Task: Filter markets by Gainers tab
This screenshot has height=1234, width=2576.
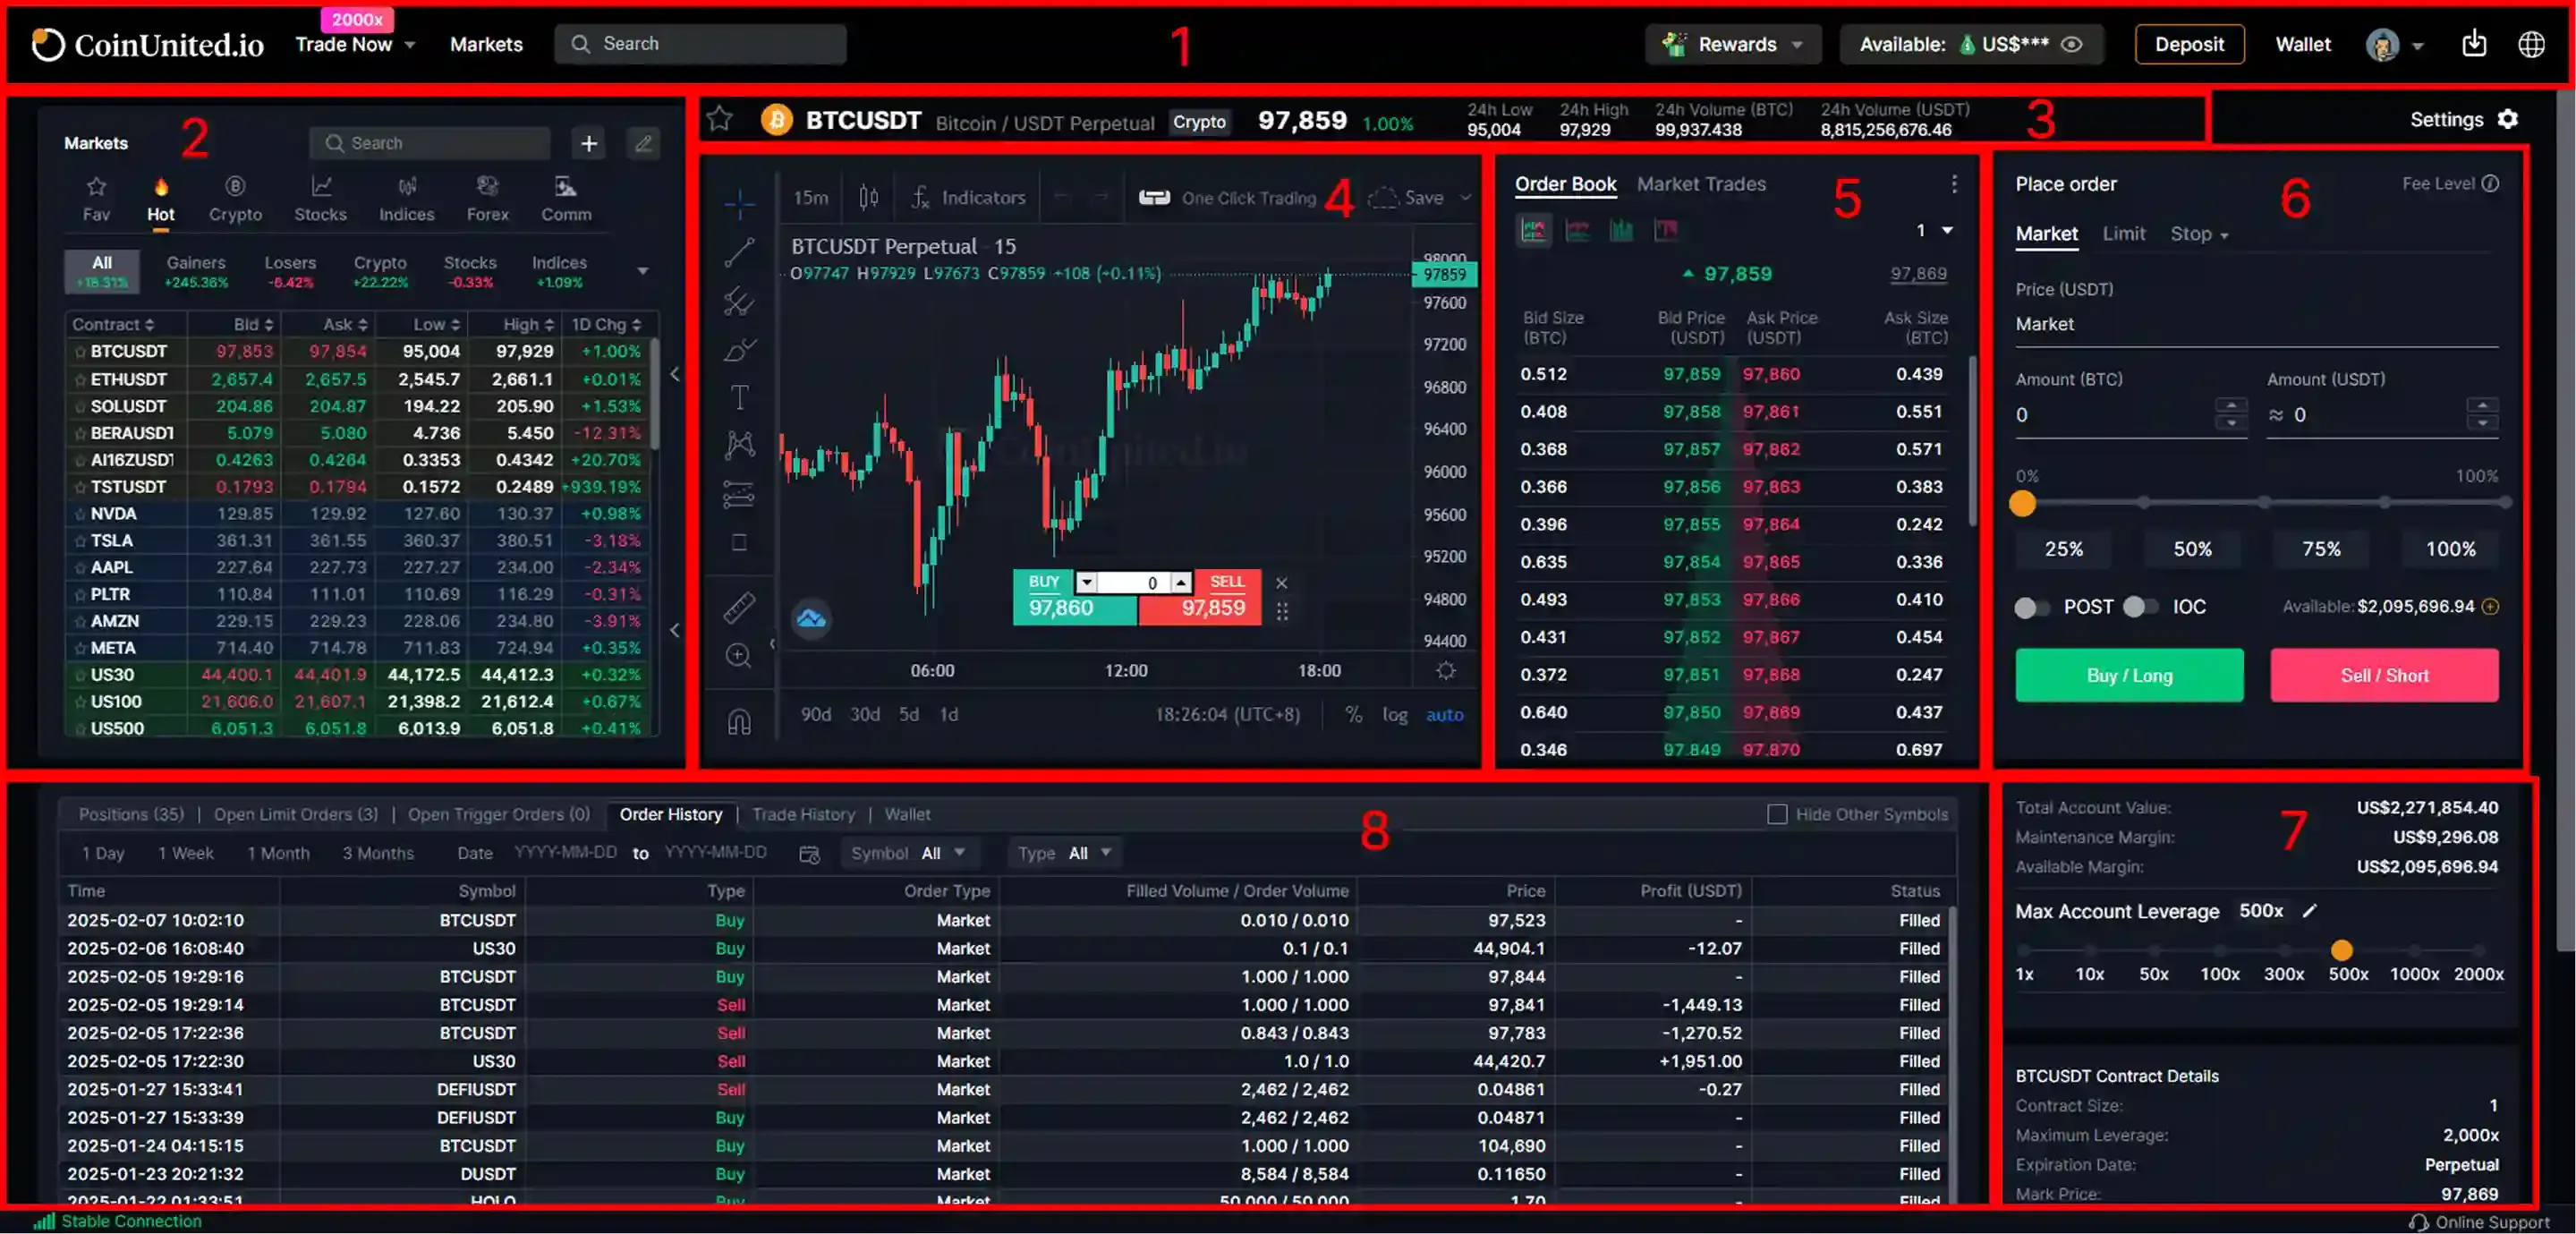Action: pos(196,270)
